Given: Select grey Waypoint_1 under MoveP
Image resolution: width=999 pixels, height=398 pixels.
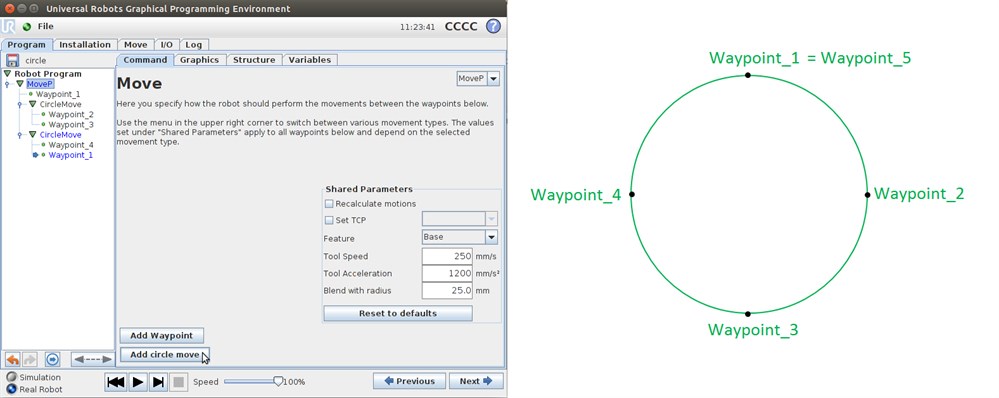Looking at the screenshot, I should 58,94.
